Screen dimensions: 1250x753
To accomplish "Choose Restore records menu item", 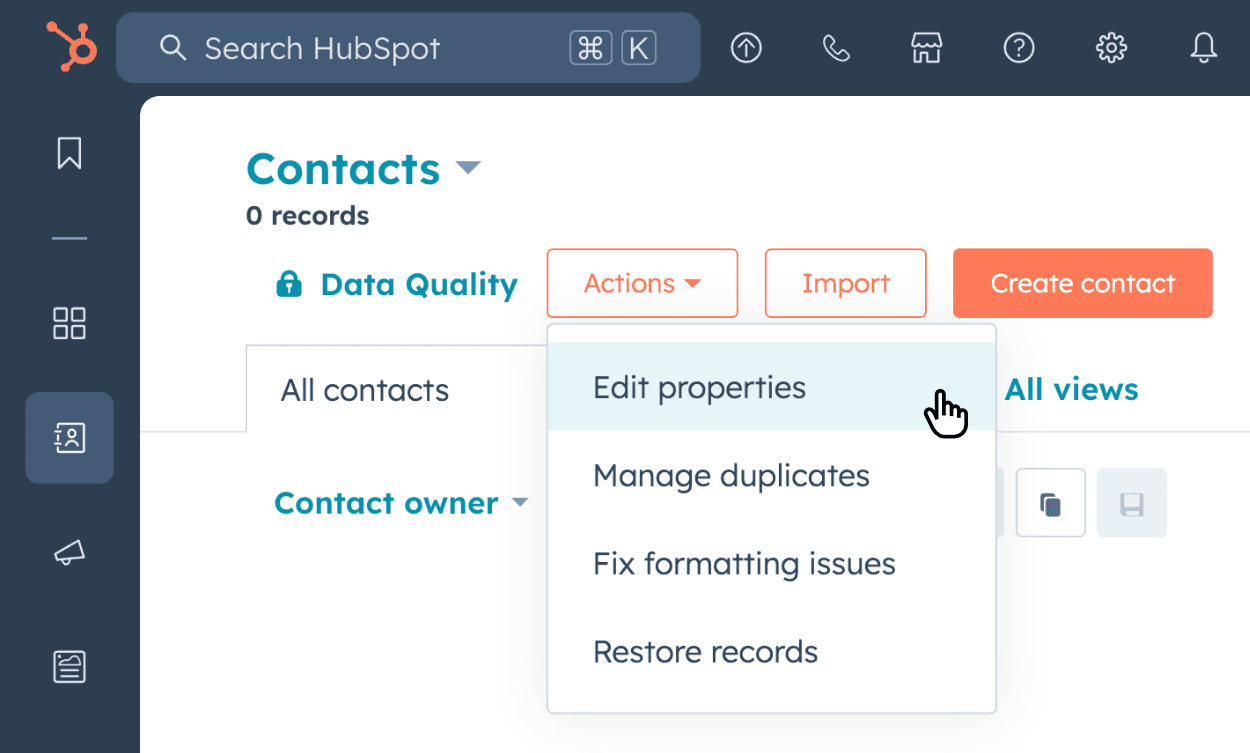I will point(771,651).
